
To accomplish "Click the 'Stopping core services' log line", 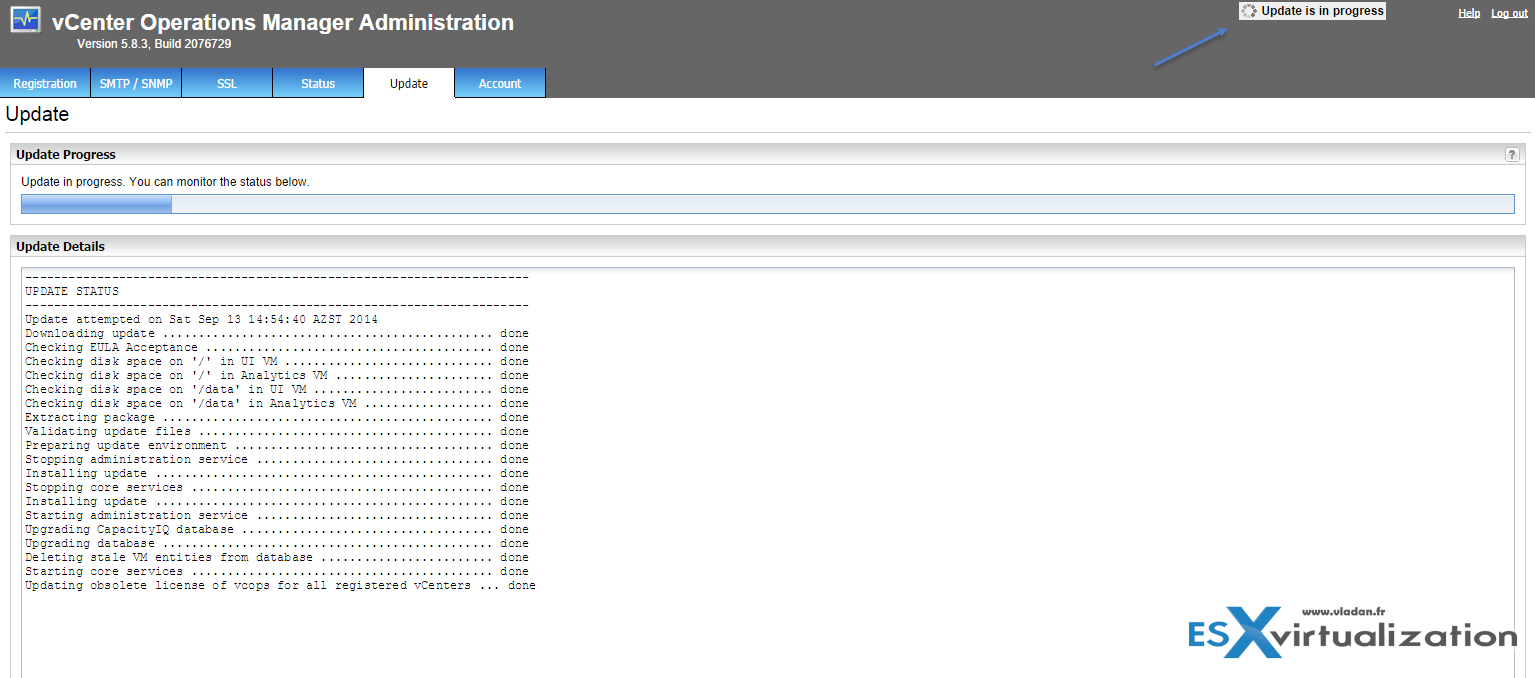I will (x=277, y=487).
